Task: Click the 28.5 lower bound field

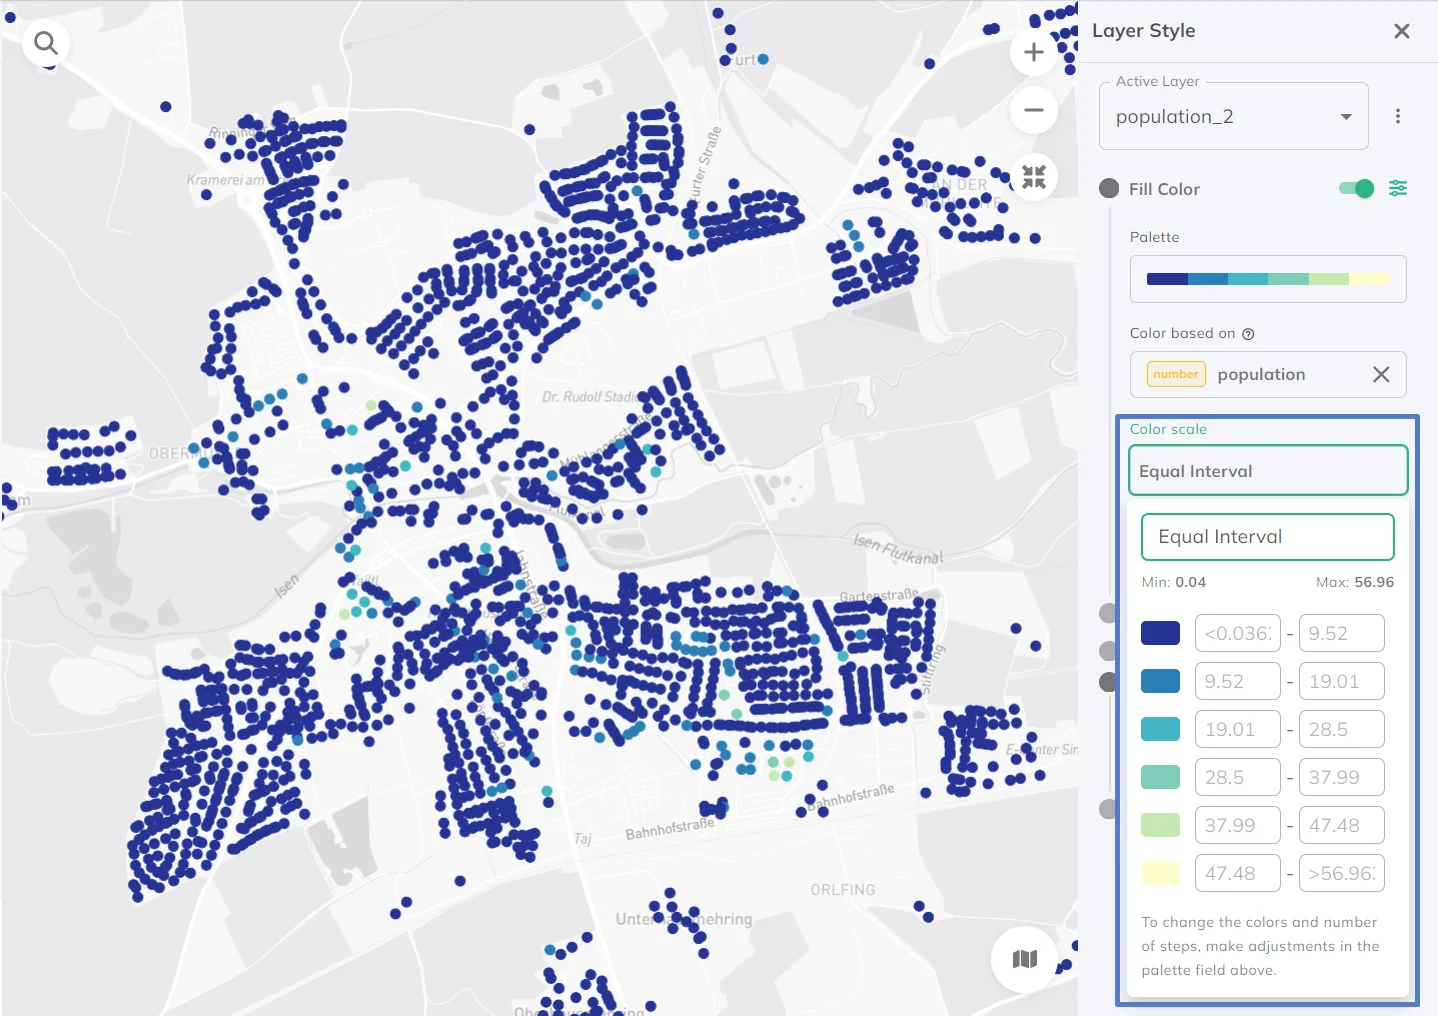Action: tap(1238, 777)
